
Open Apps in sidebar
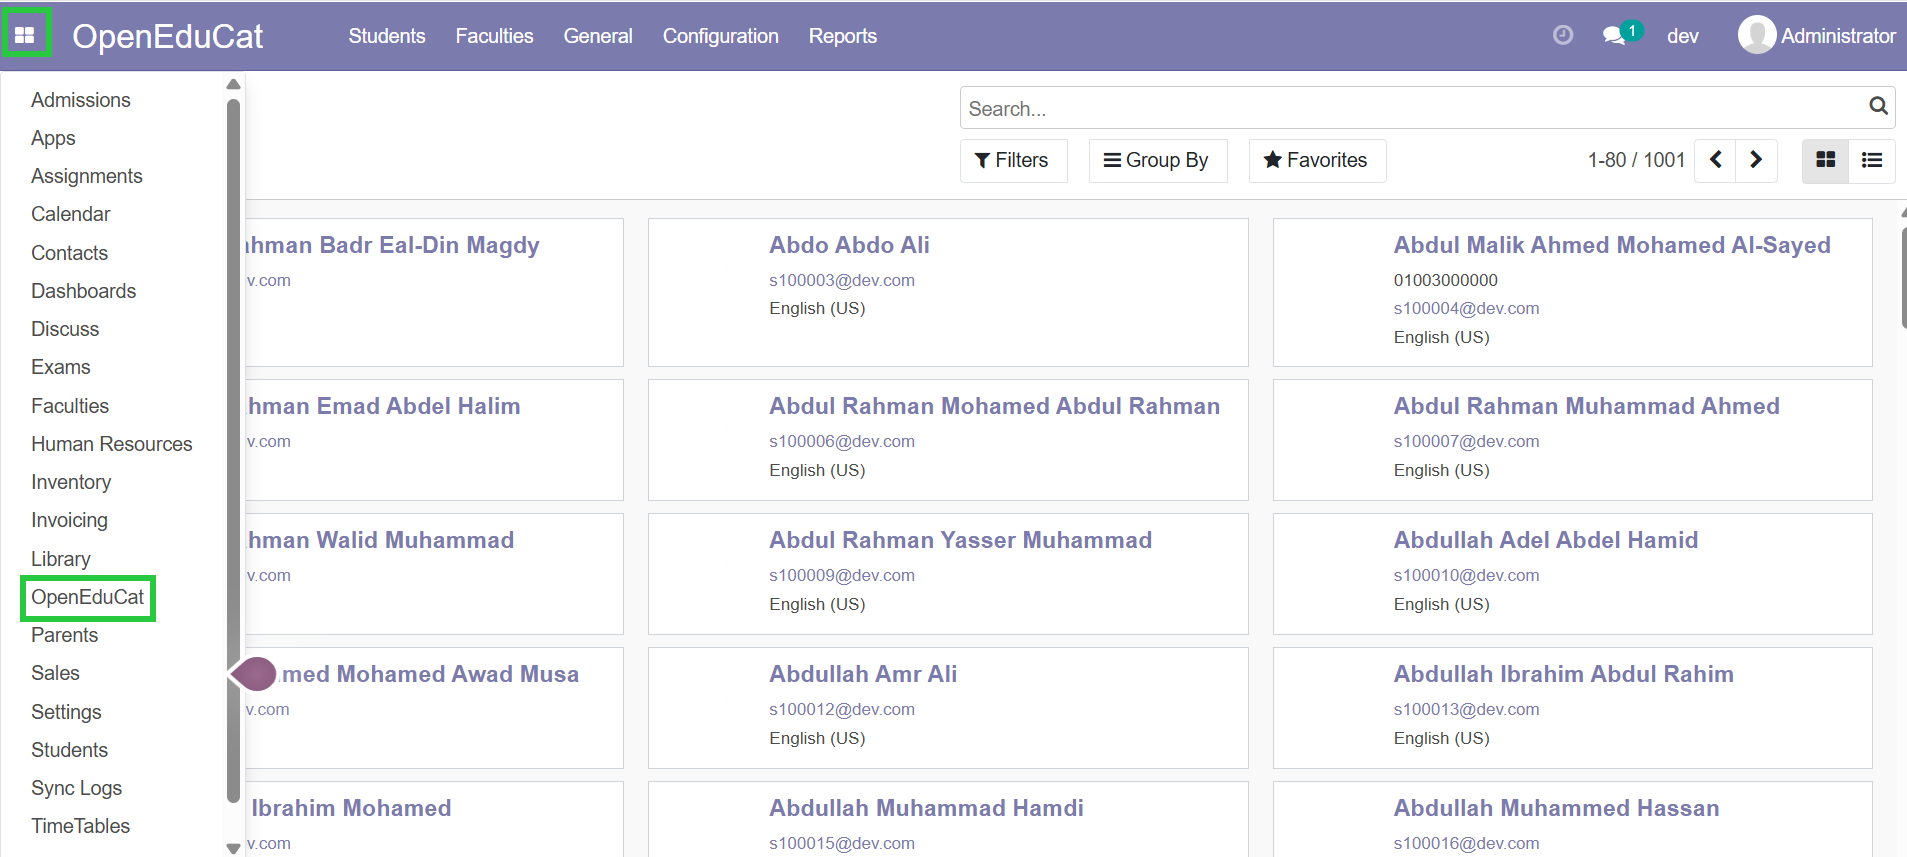pyautogui.click(x=53, y=138)
